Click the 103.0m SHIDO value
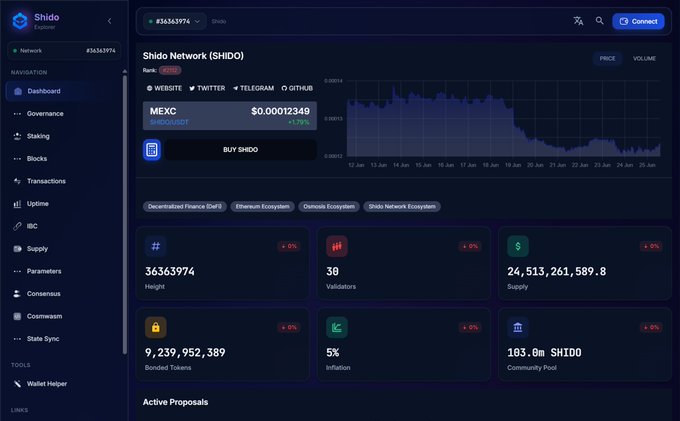This screenshot has height=421, width=680. tap(544, 352)
